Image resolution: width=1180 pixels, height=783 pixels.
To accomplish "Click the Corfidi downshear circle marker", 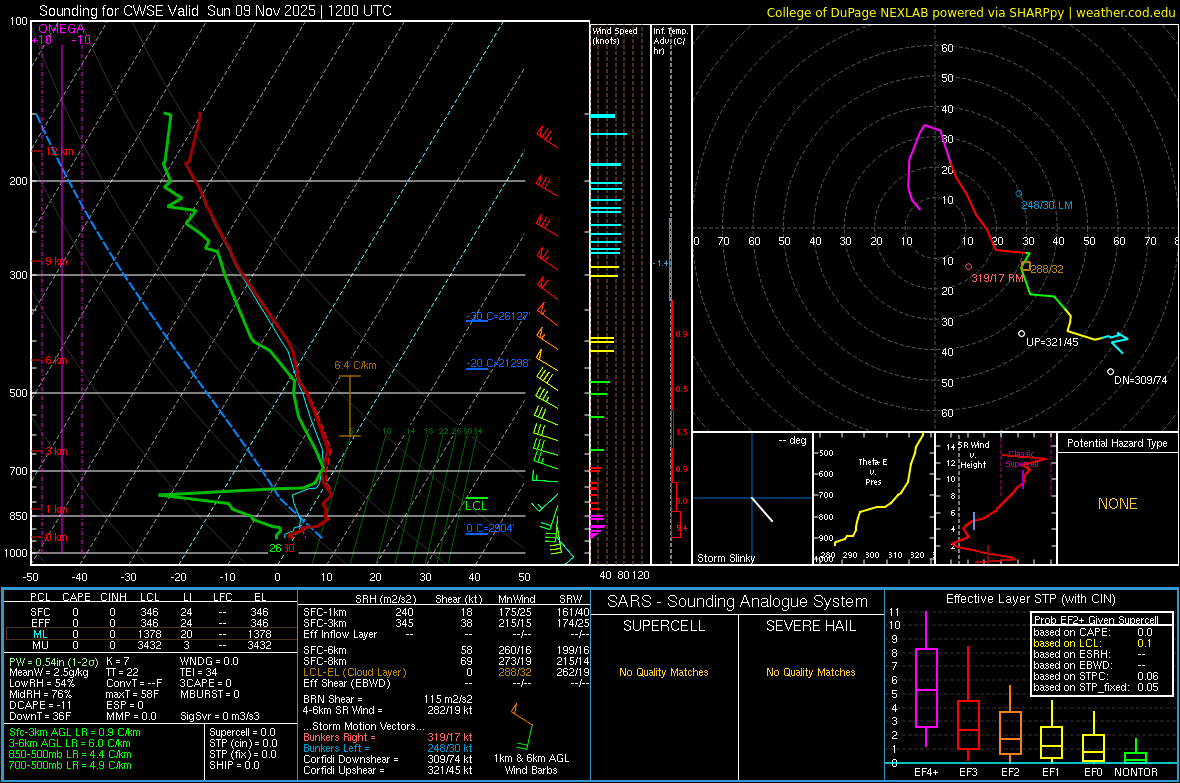I will click(1111, 372).
